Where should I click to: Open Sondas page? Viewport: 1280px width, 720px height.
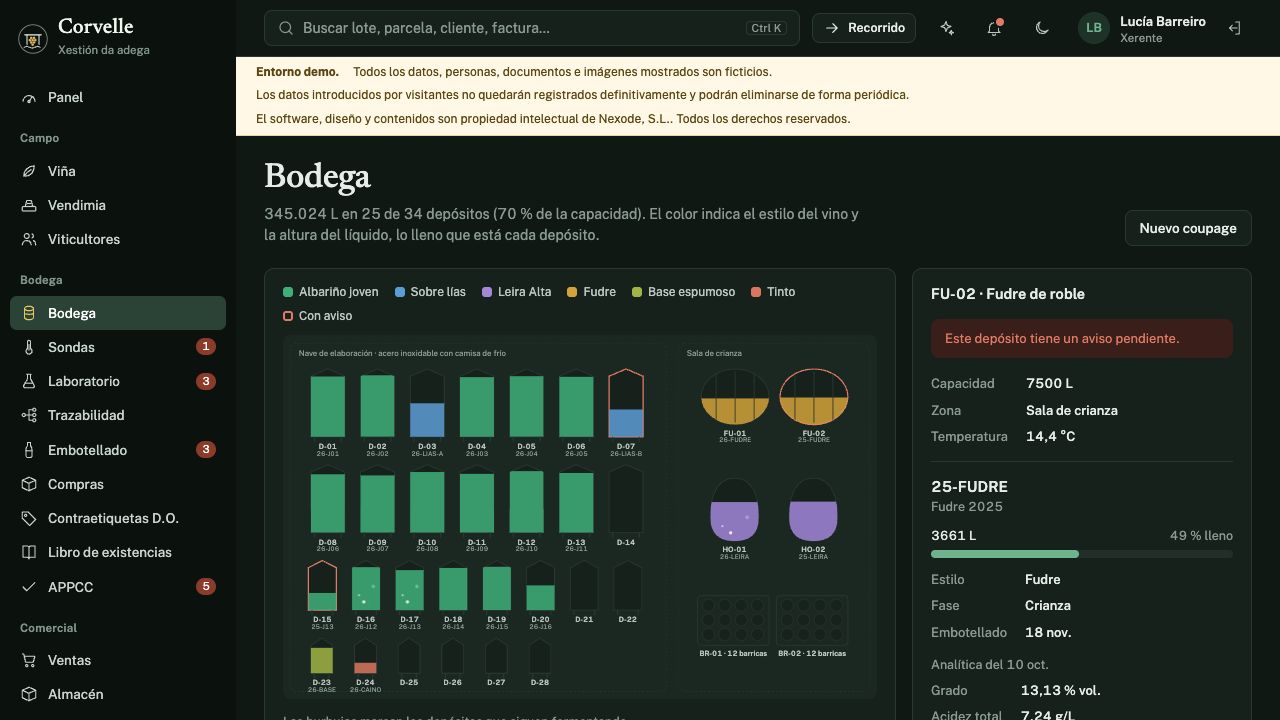pos(118,347)
